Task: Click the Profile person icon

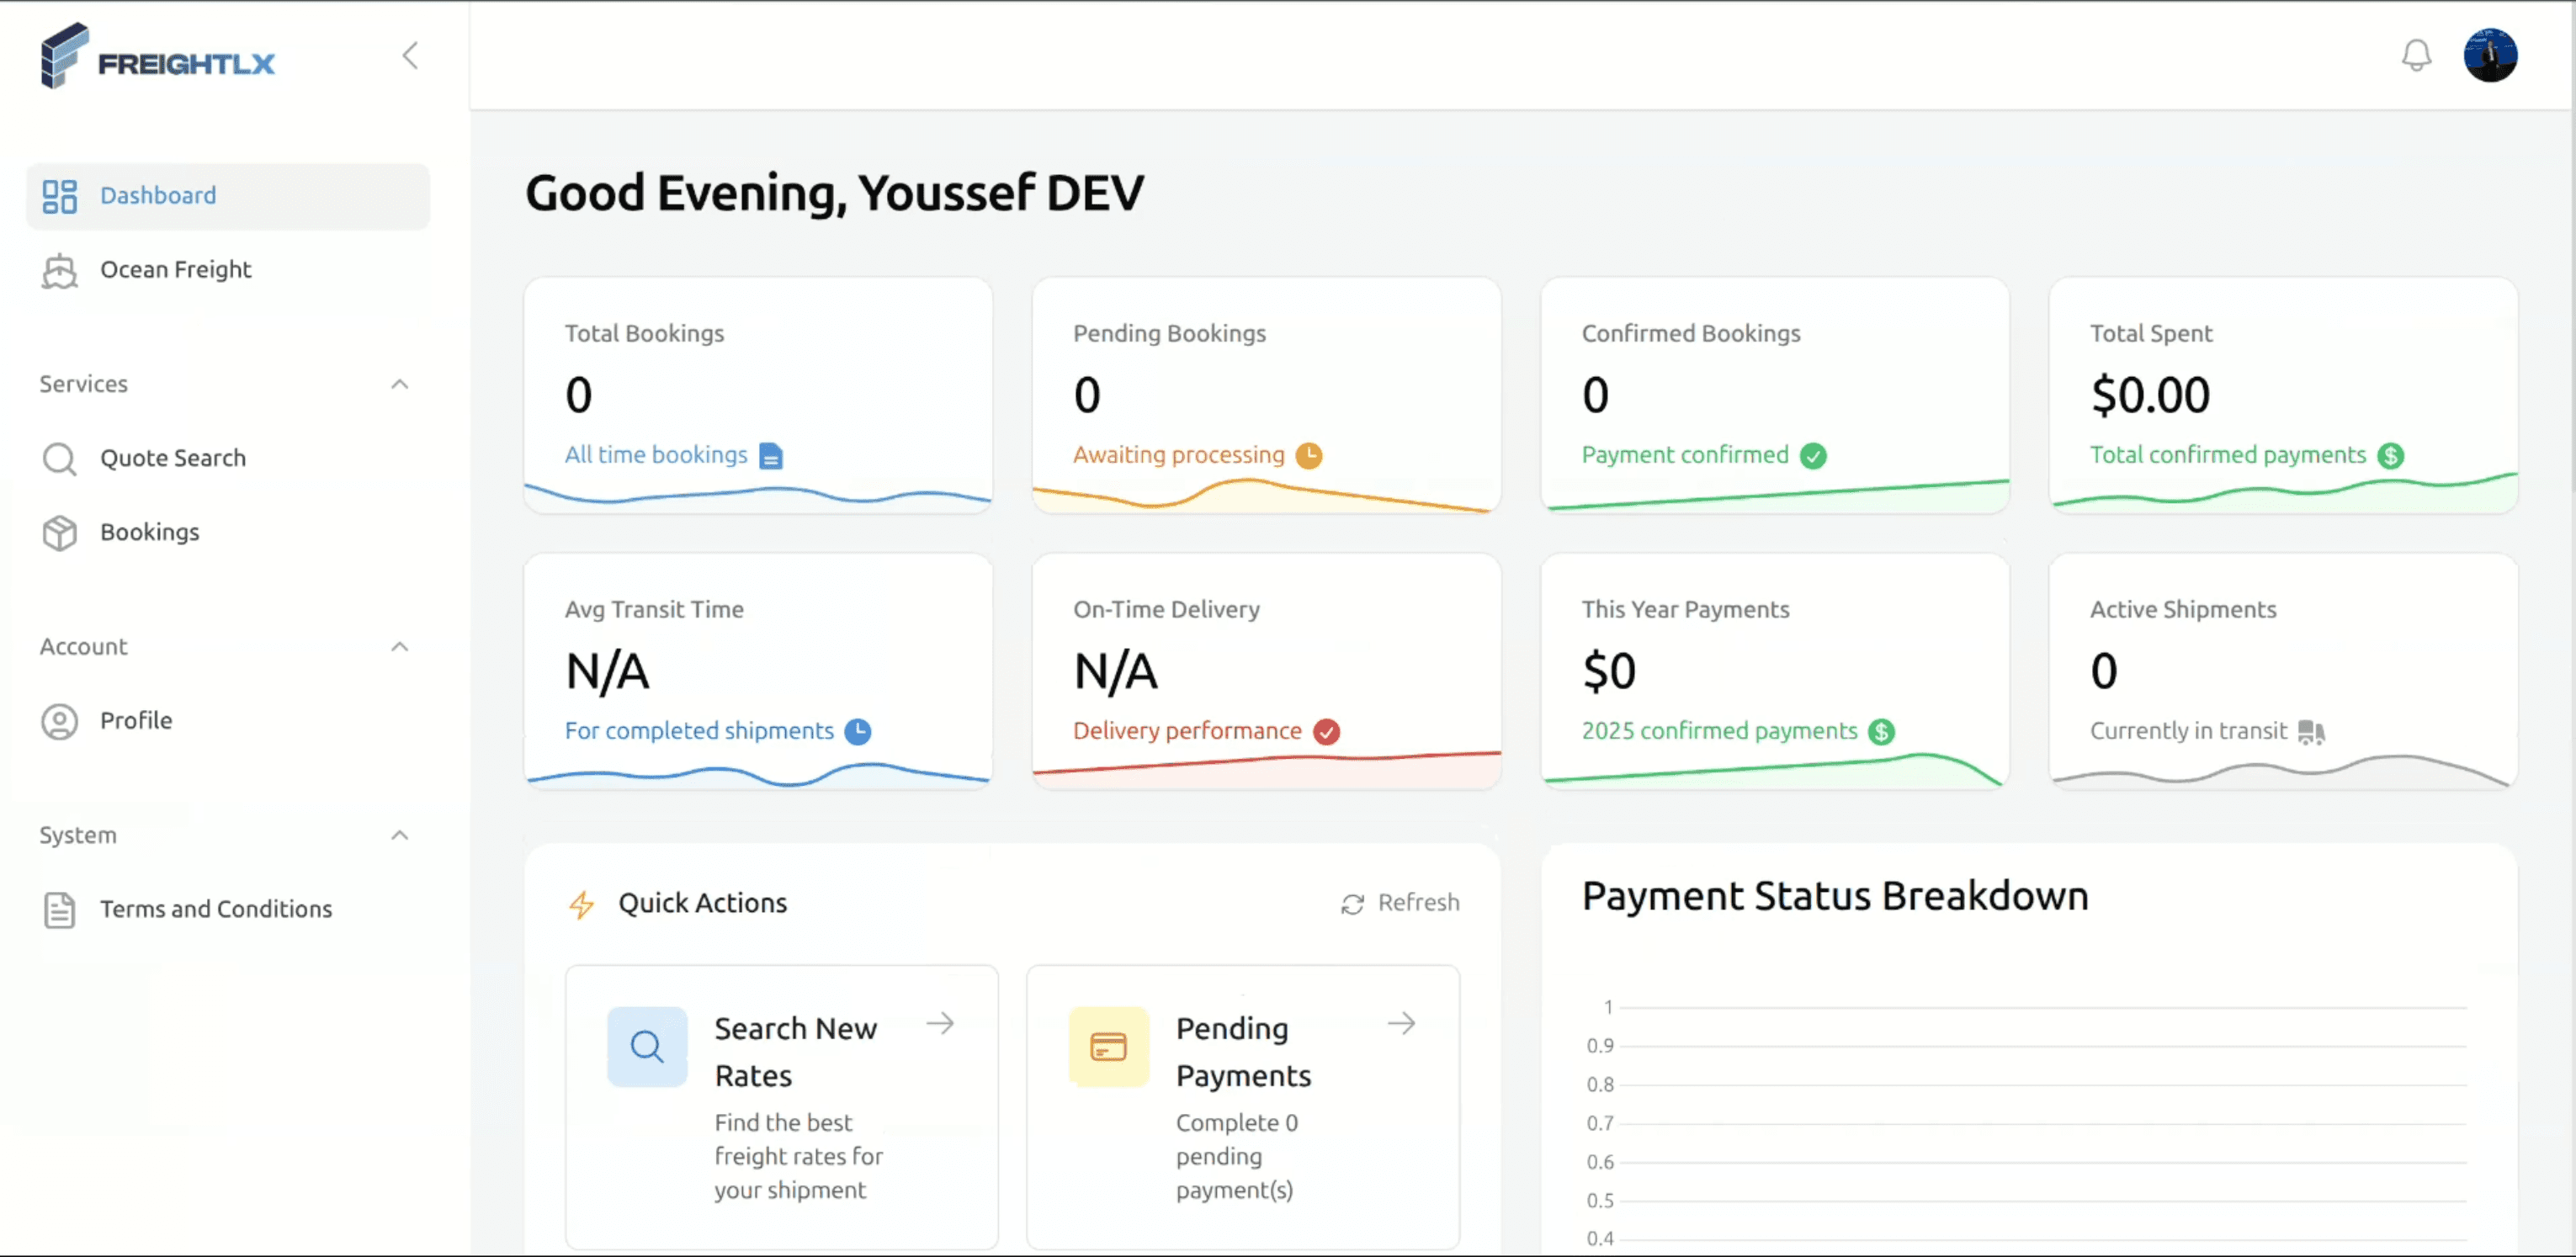Action: click(59, 721)
